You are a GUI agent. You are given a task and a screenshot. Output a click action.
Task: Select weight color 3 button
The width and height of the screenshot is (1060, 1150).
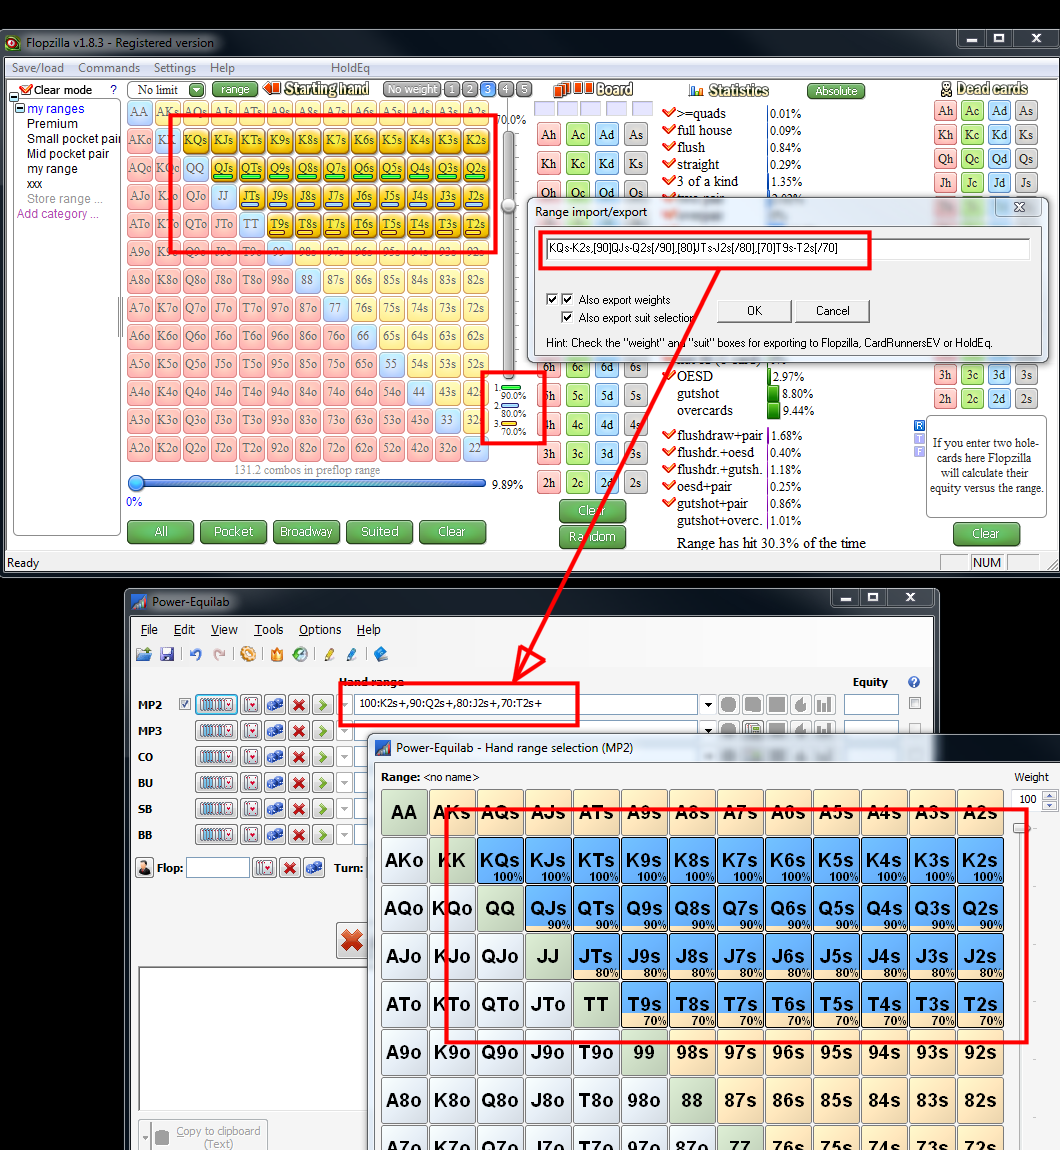(488, 89)
